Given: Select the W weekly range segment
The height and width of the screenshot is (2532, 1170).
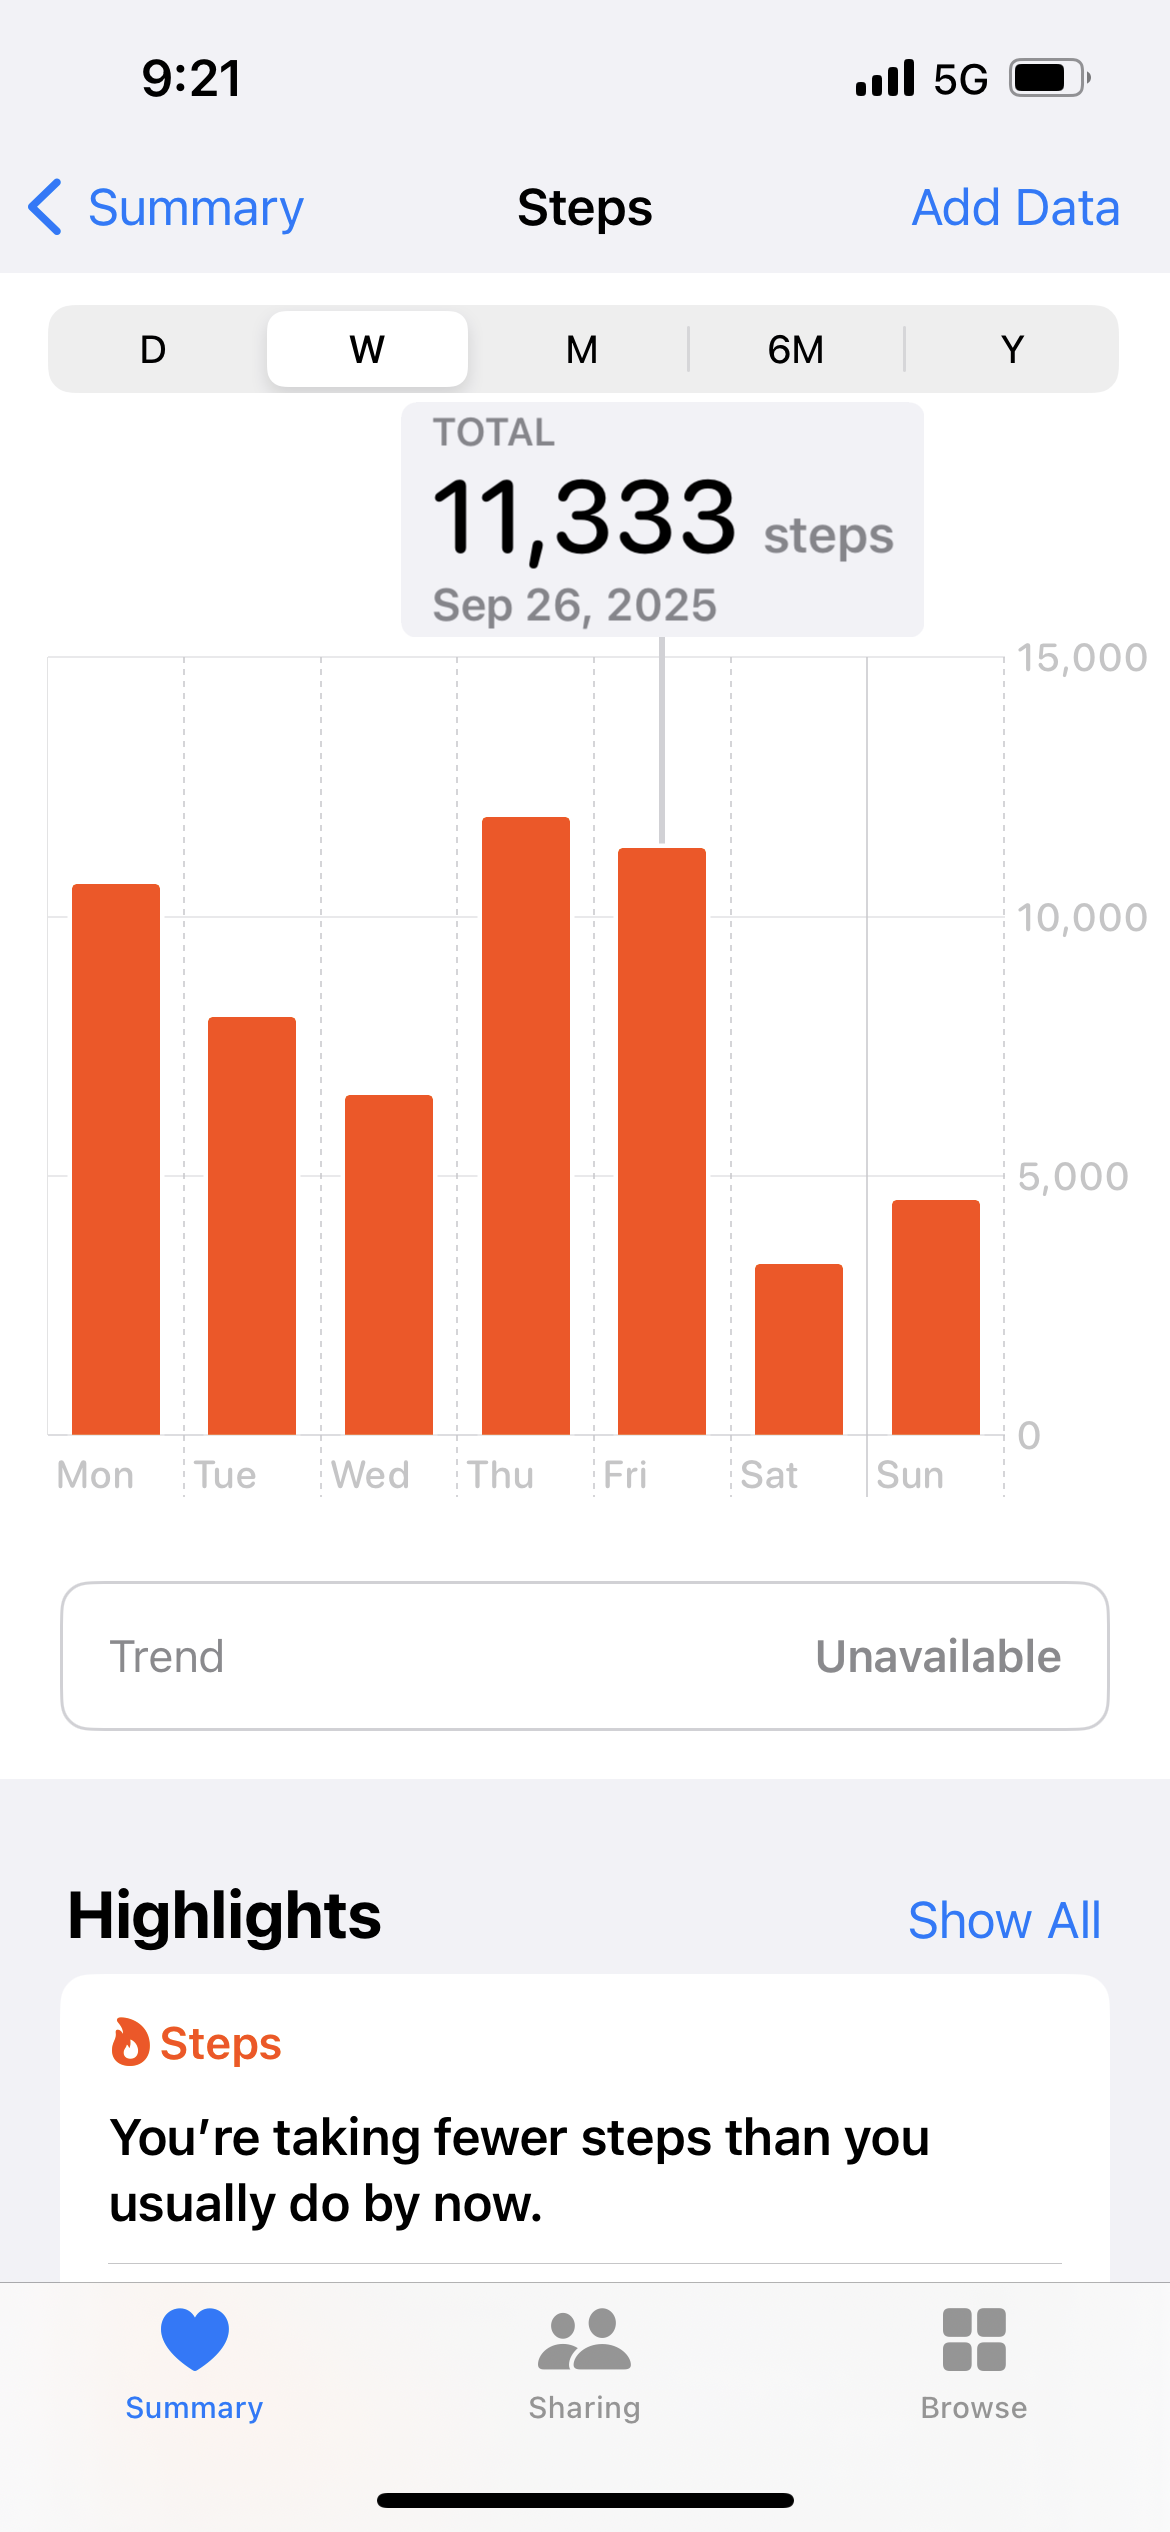Looking at the screenshot, I should point(367,350).
